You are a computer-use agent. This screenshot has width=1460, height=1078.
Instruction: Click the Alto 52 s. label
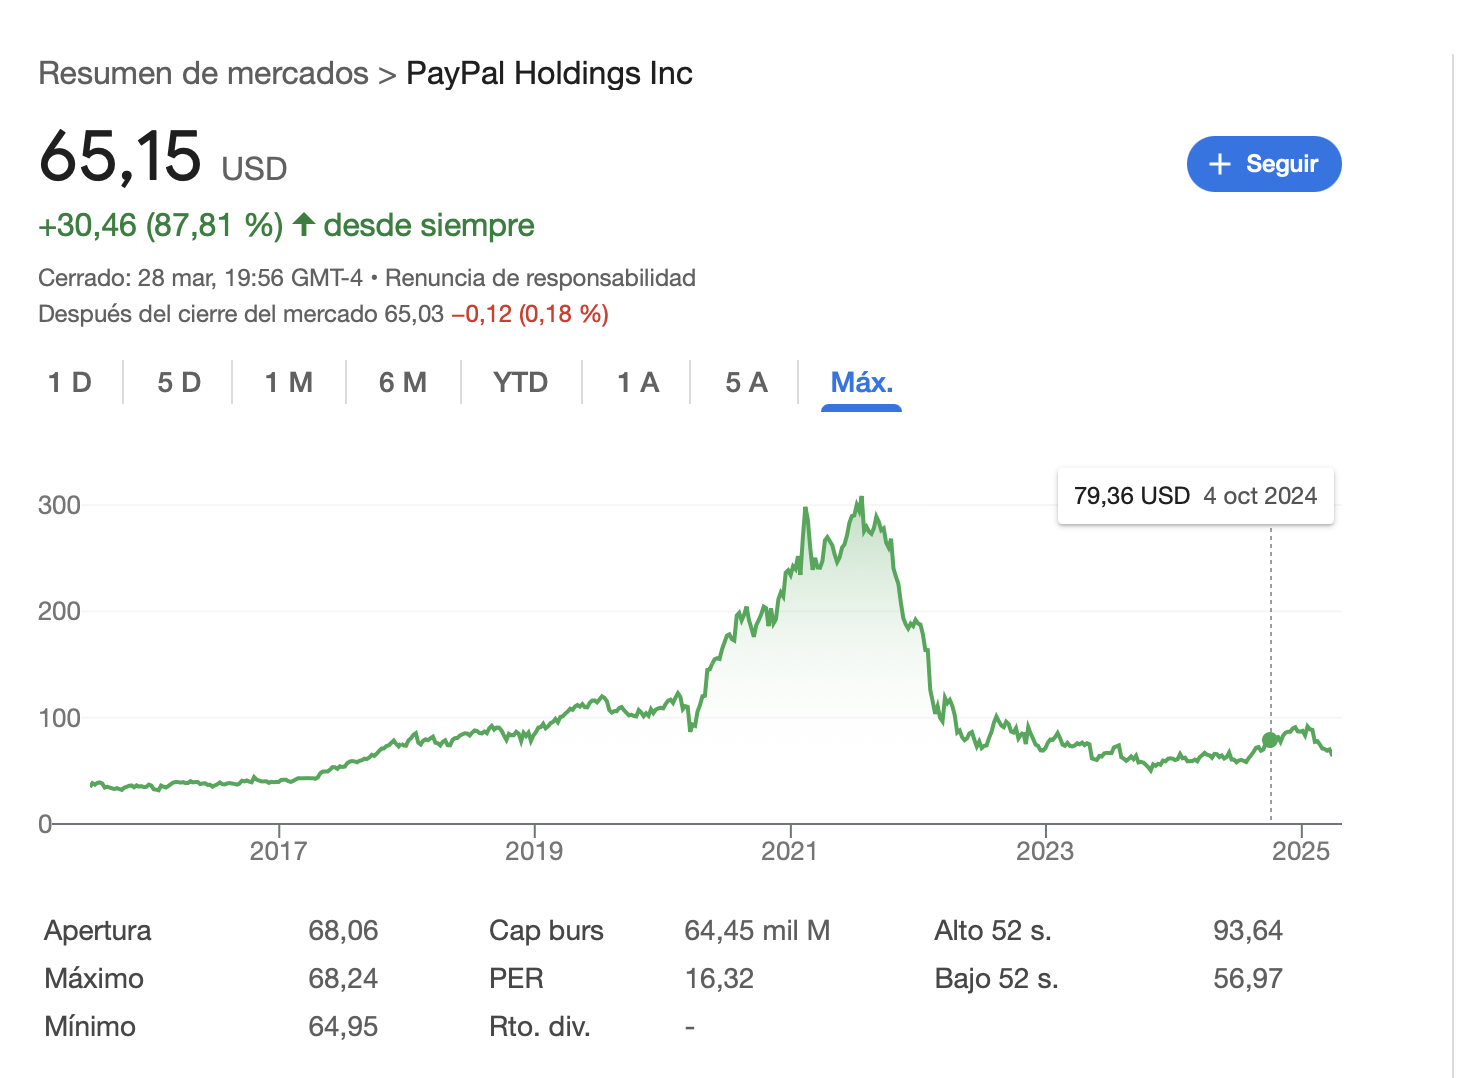tap(993, 930)
